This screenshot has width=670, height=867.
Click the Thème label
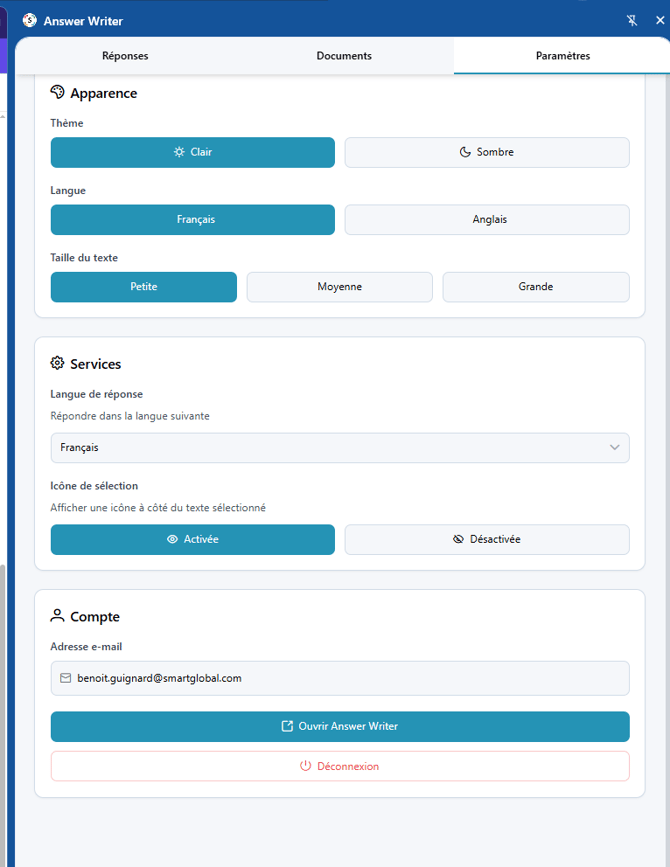[x=67, y=123]
